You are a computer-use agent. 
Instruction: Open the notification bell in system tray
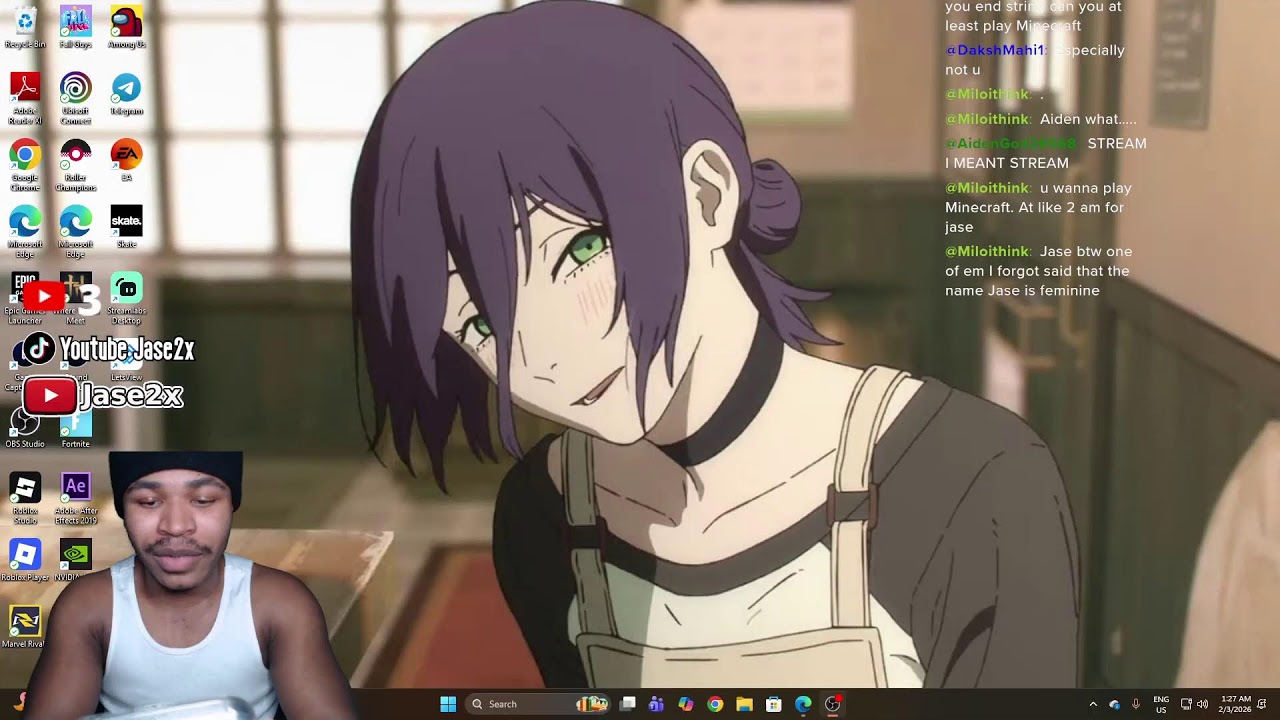[1262, 704]
